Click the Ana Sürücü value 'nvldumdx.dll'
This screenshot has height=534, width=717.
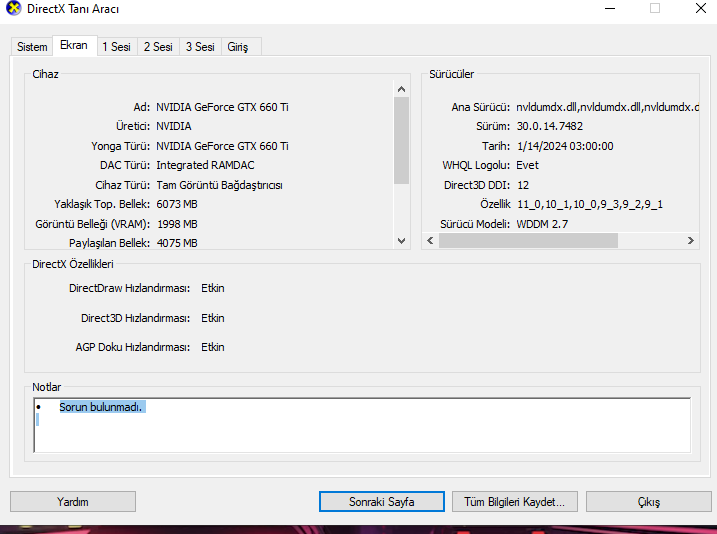pyautogui.click(x=608, y=107)
